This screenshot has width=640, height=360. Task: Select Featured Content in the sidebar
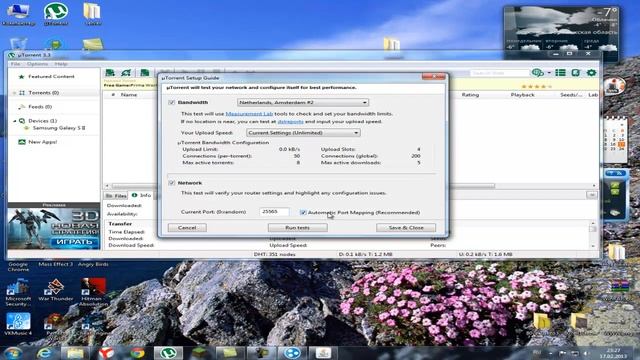pyautogui.click(x=51, y=76)
